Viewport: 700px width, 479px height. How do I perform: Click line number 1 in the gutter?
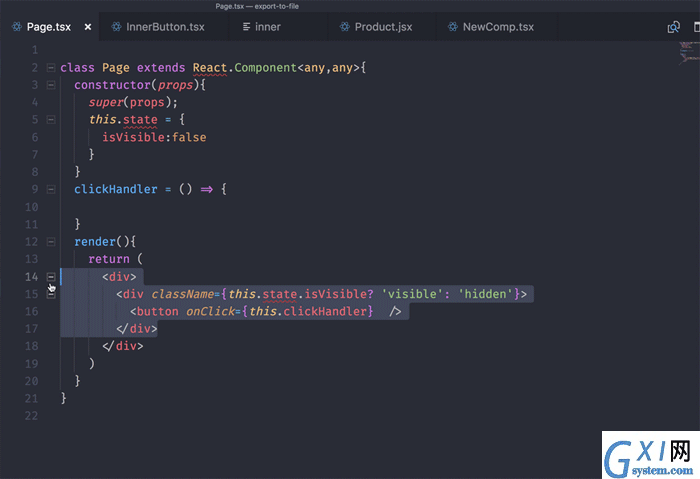tap(34, 50)
